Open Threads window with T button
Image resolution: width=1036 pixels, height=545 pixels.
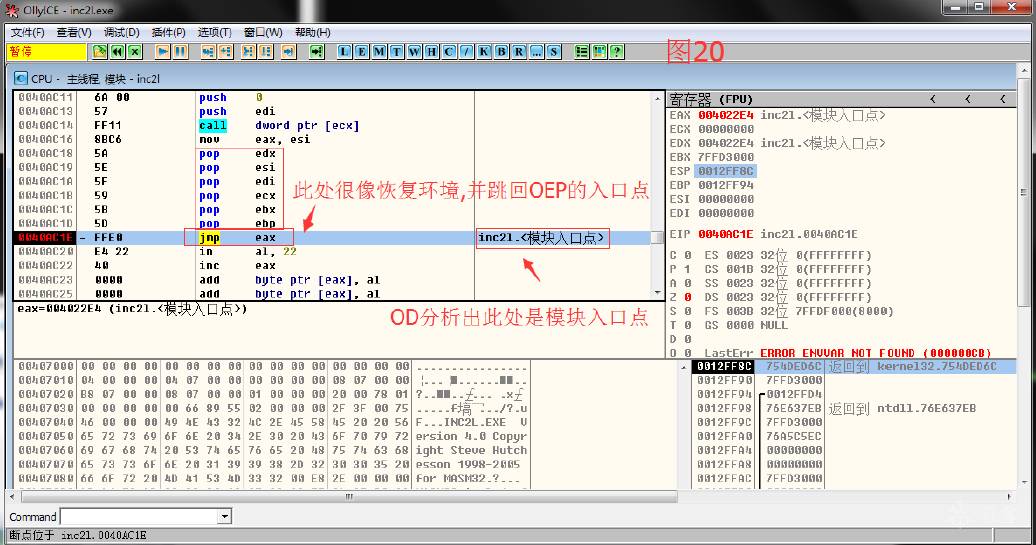pyautogui.click(x=396, y=52)
